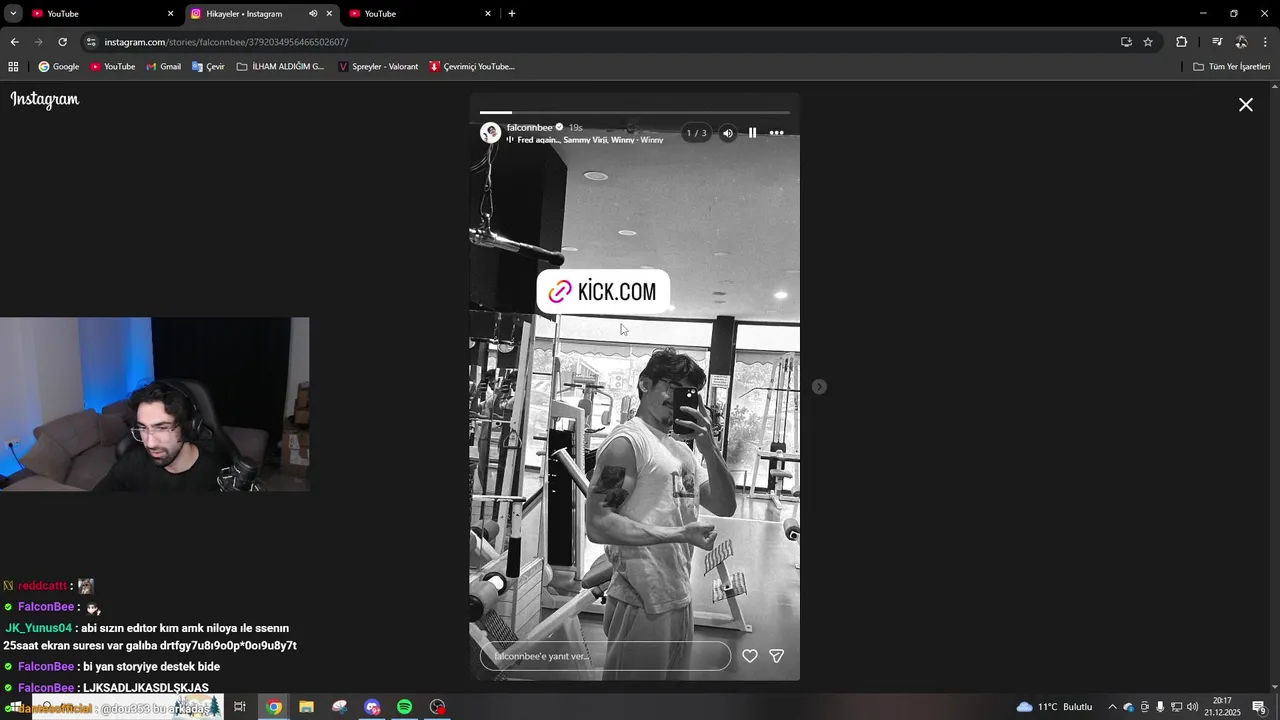This screenshot has width=1280, height=720.
Task: Expand the tab search dropdown
Action: 13,14
